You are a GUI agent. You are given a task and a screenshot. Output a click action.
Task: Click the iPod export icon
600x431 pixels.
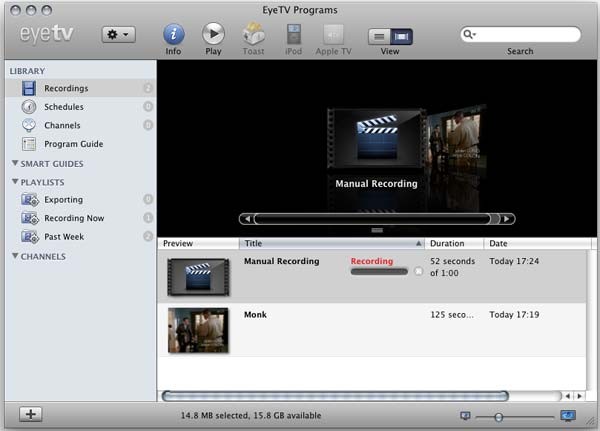[293, 34]
